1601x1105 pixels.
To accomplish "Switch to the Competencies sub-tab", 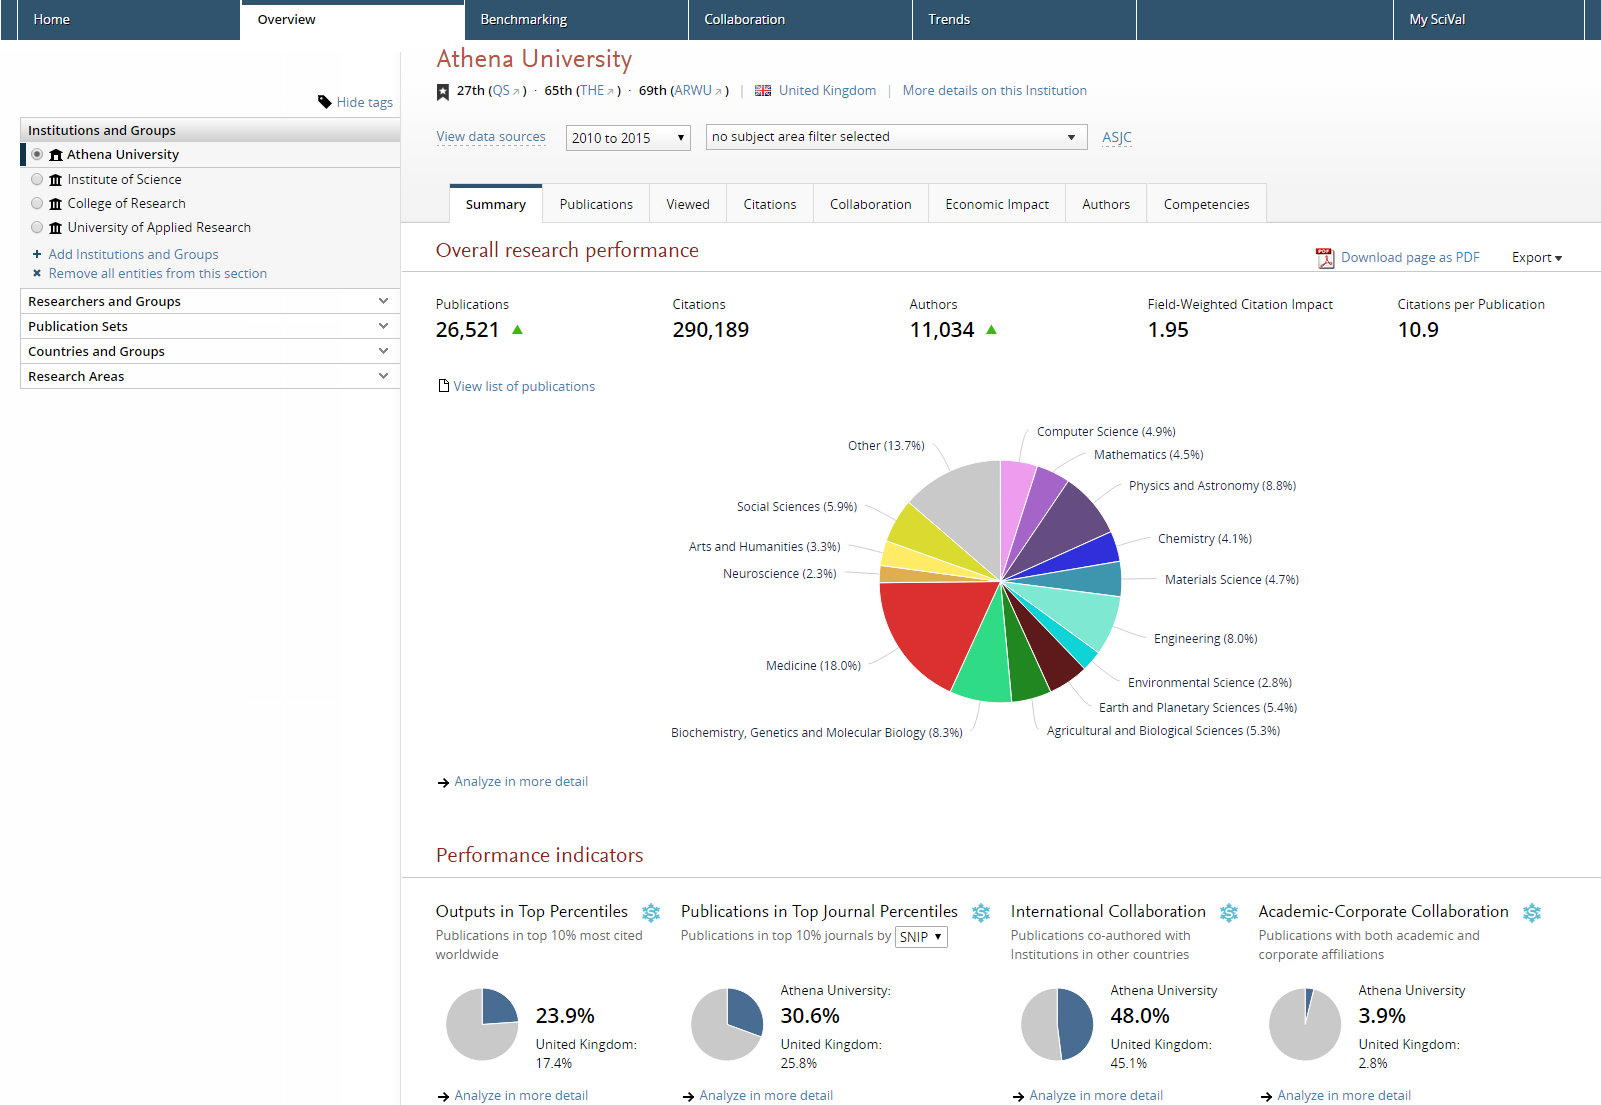I will click(1206, 204).
